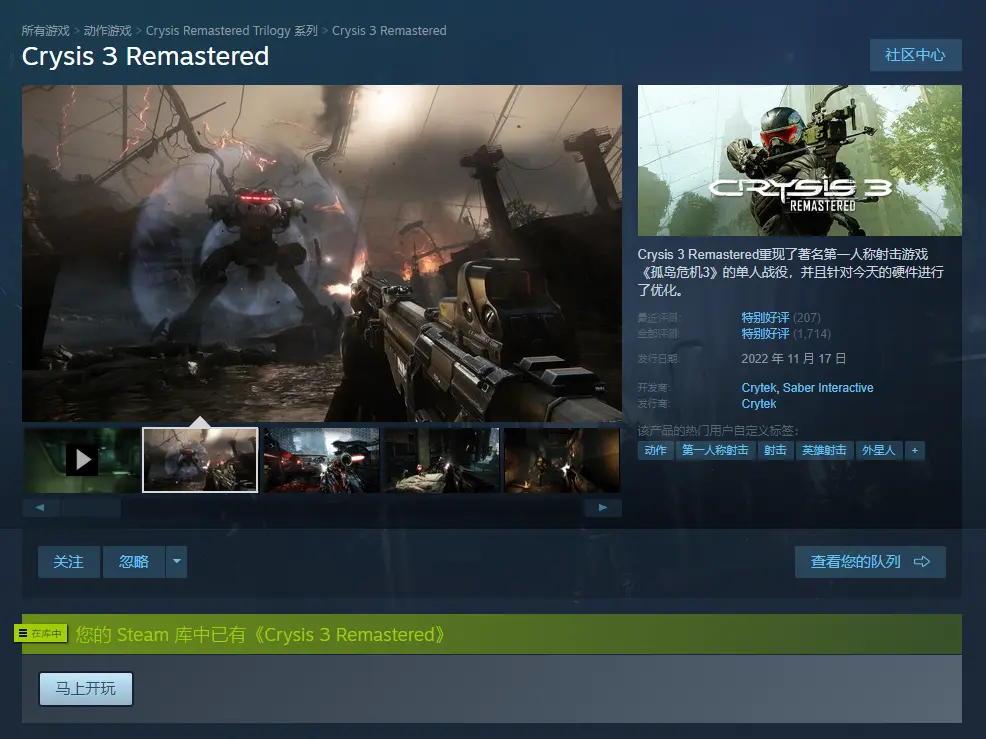
Task: Open the 动作游戏 breadcrumb link
Action: (x=108, y=31)
